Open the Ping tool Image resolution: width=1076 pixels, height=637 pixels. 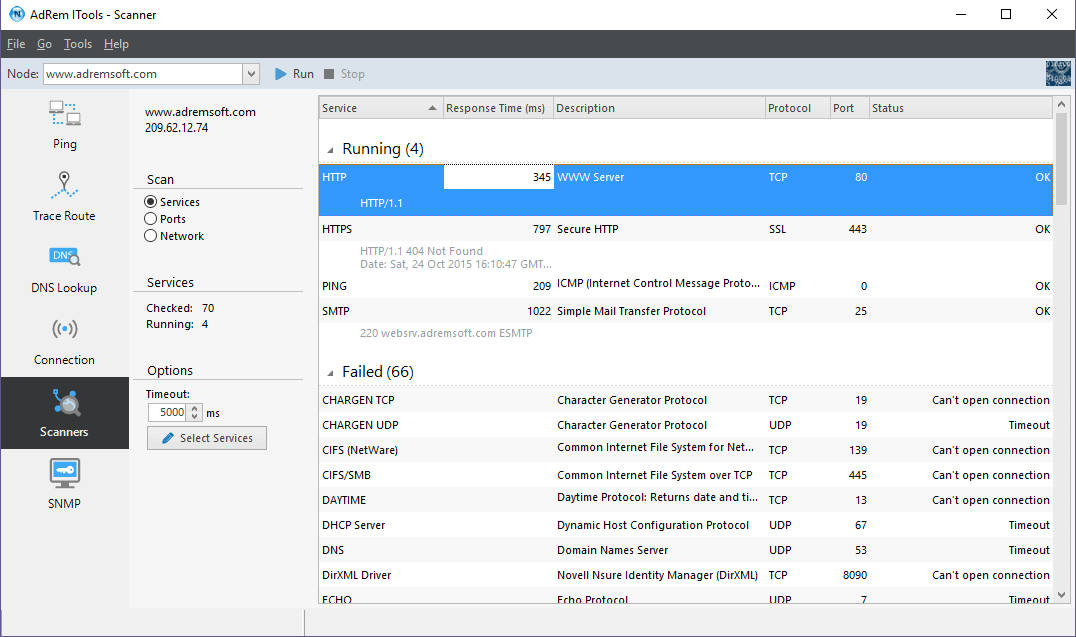65,125
